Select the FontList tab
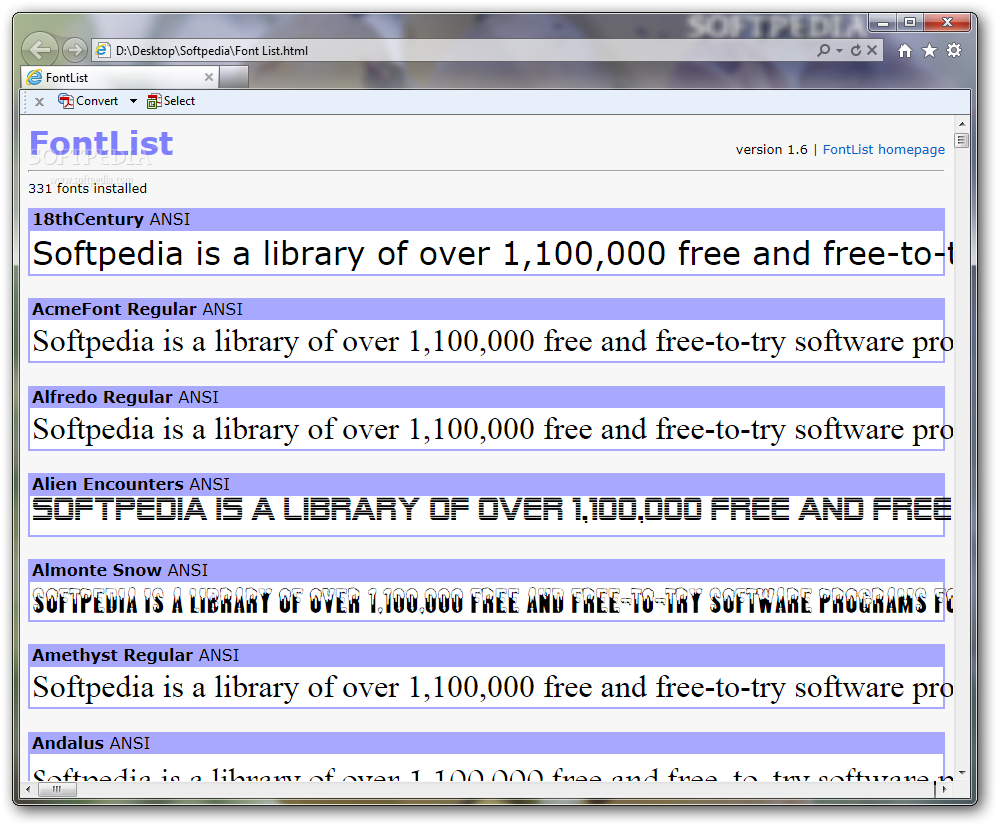 point(120,77)
